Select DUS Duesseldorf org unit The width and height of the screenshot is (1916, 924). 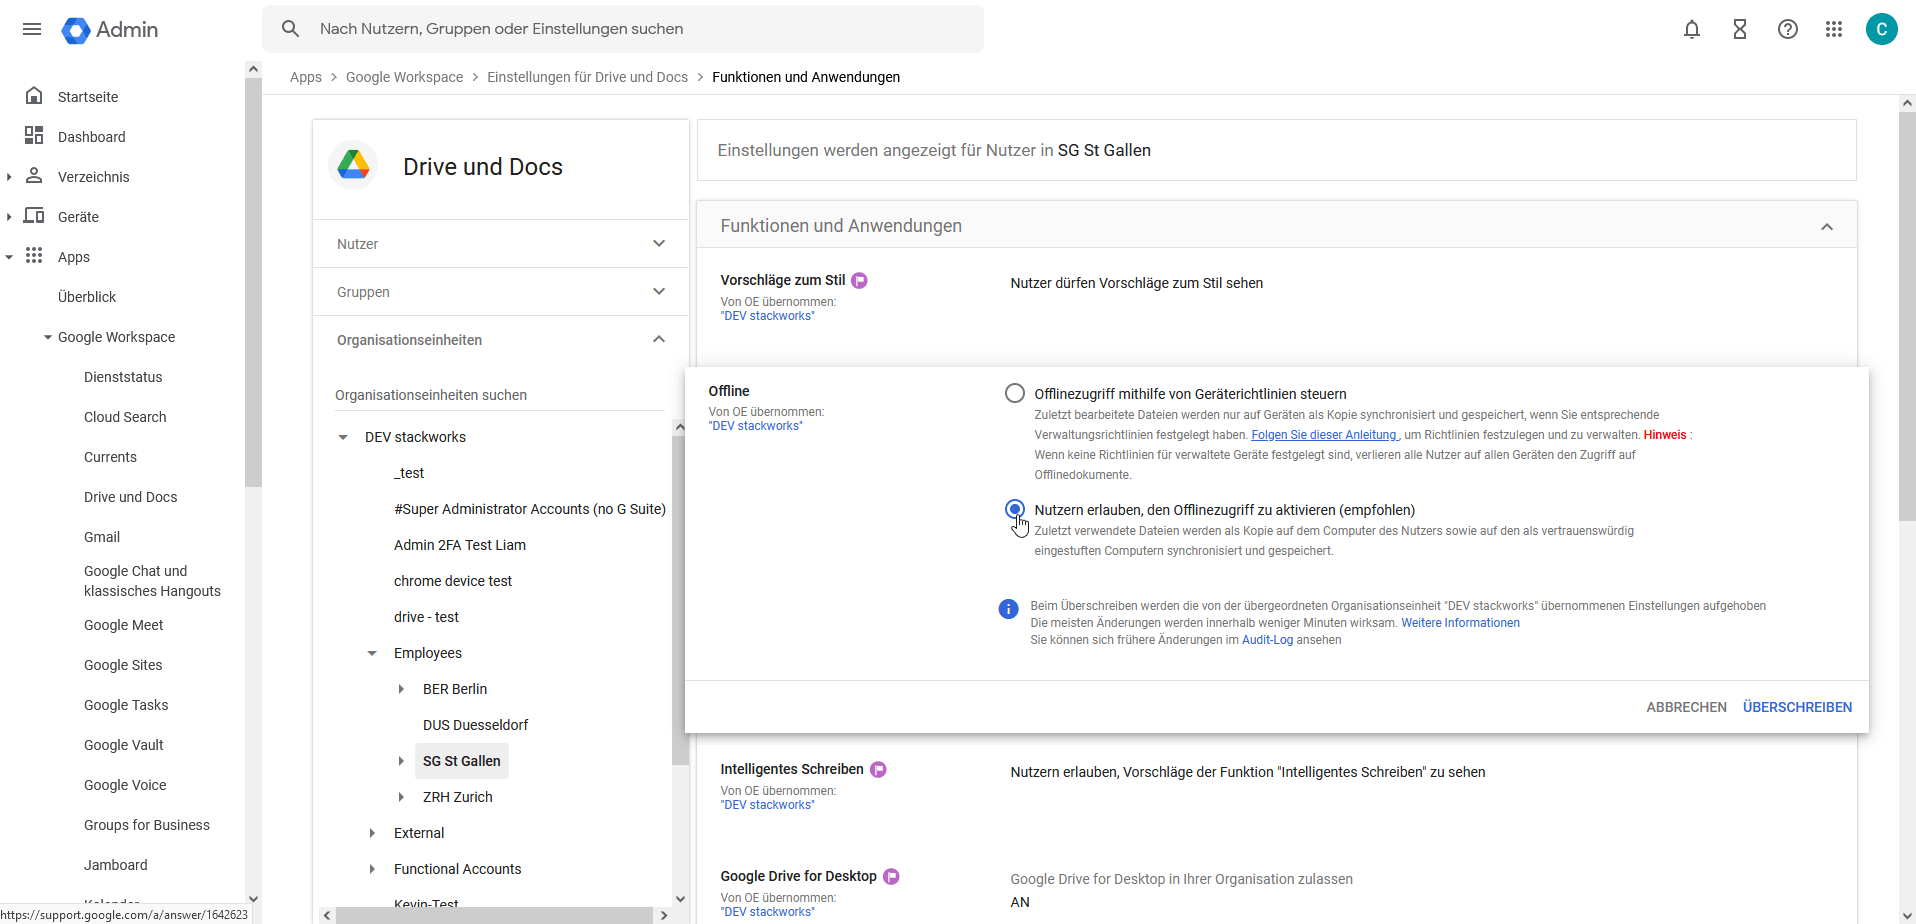click(475, 725)
